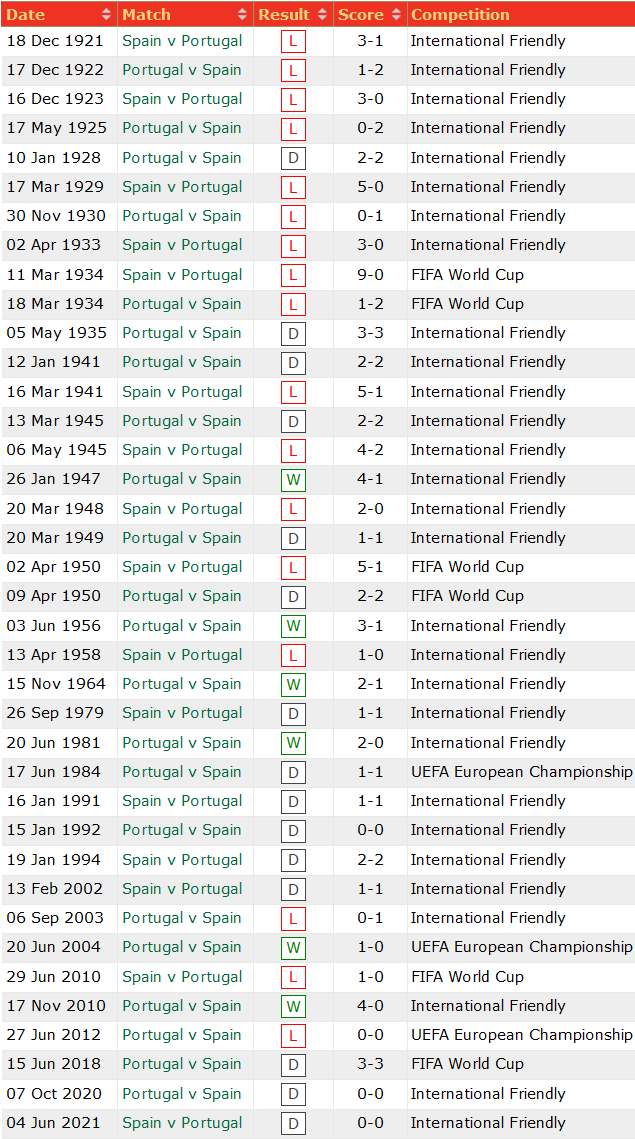Image resolution: width=635 pixels, height=1139 pixels.
Task: Click W result badge for 20 Jun 2004
Action: 293,947
